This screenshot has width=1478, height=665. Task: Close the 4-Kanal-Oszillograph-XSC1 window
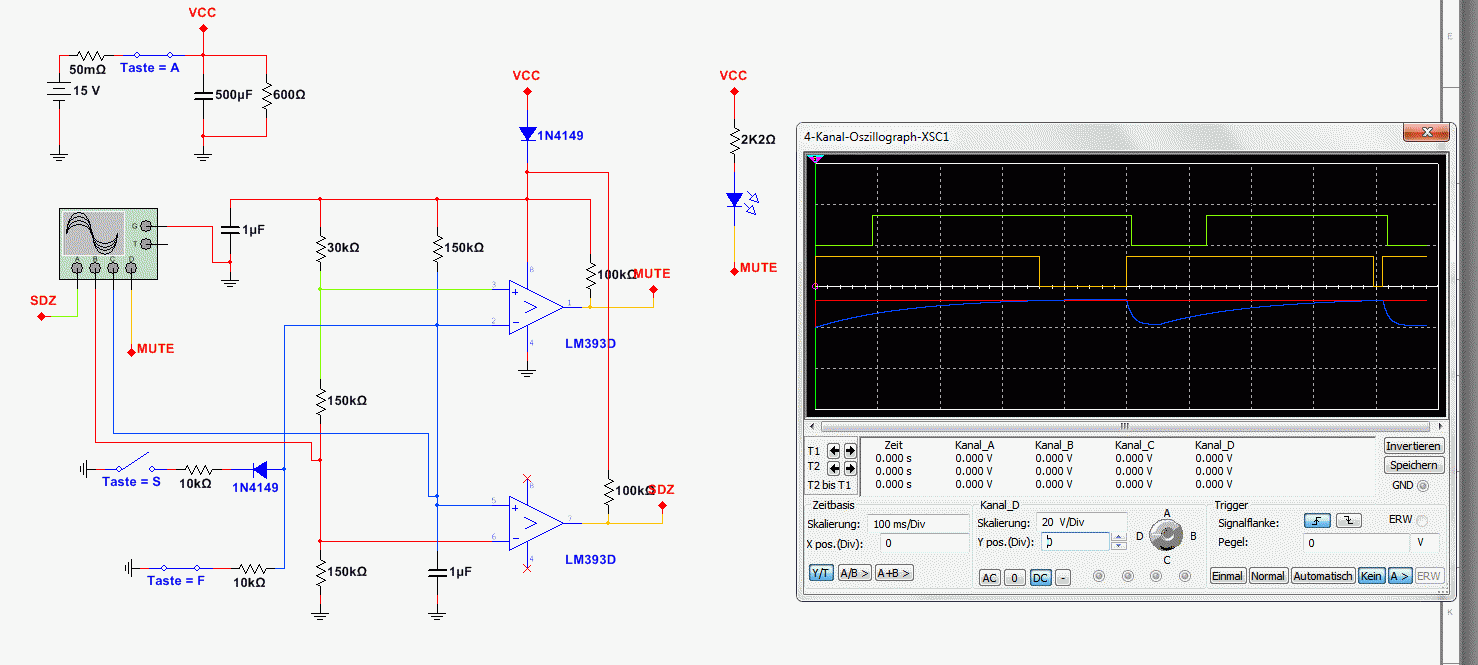(x=1427, y=132)
